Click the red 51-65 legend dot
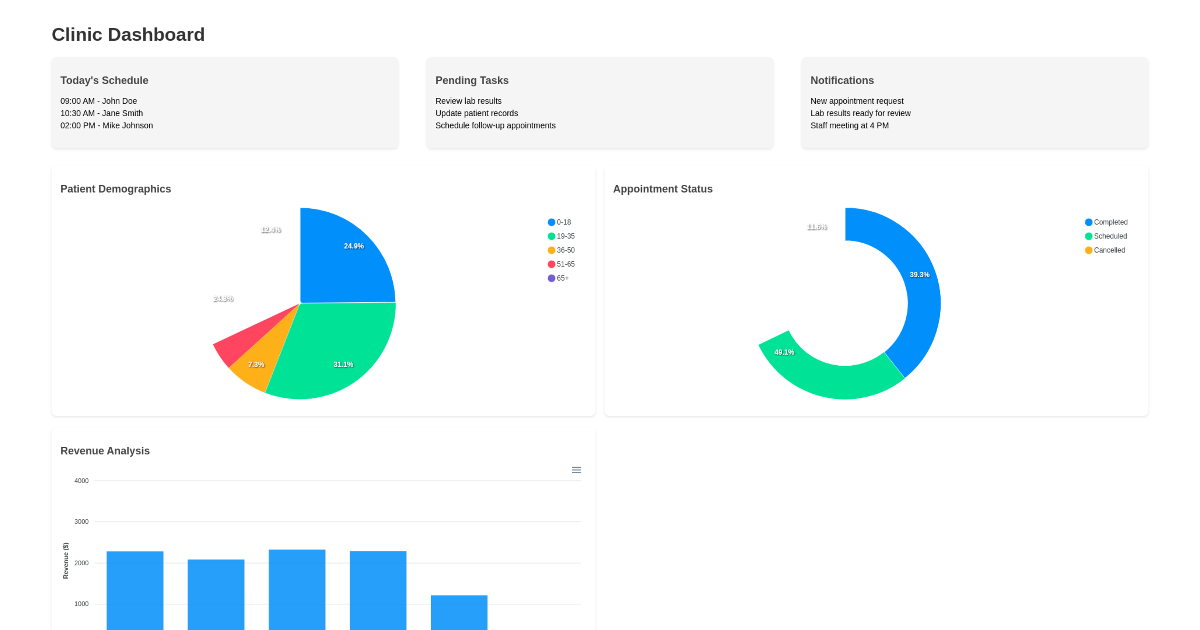1200x630 pixels. (550, 264)
